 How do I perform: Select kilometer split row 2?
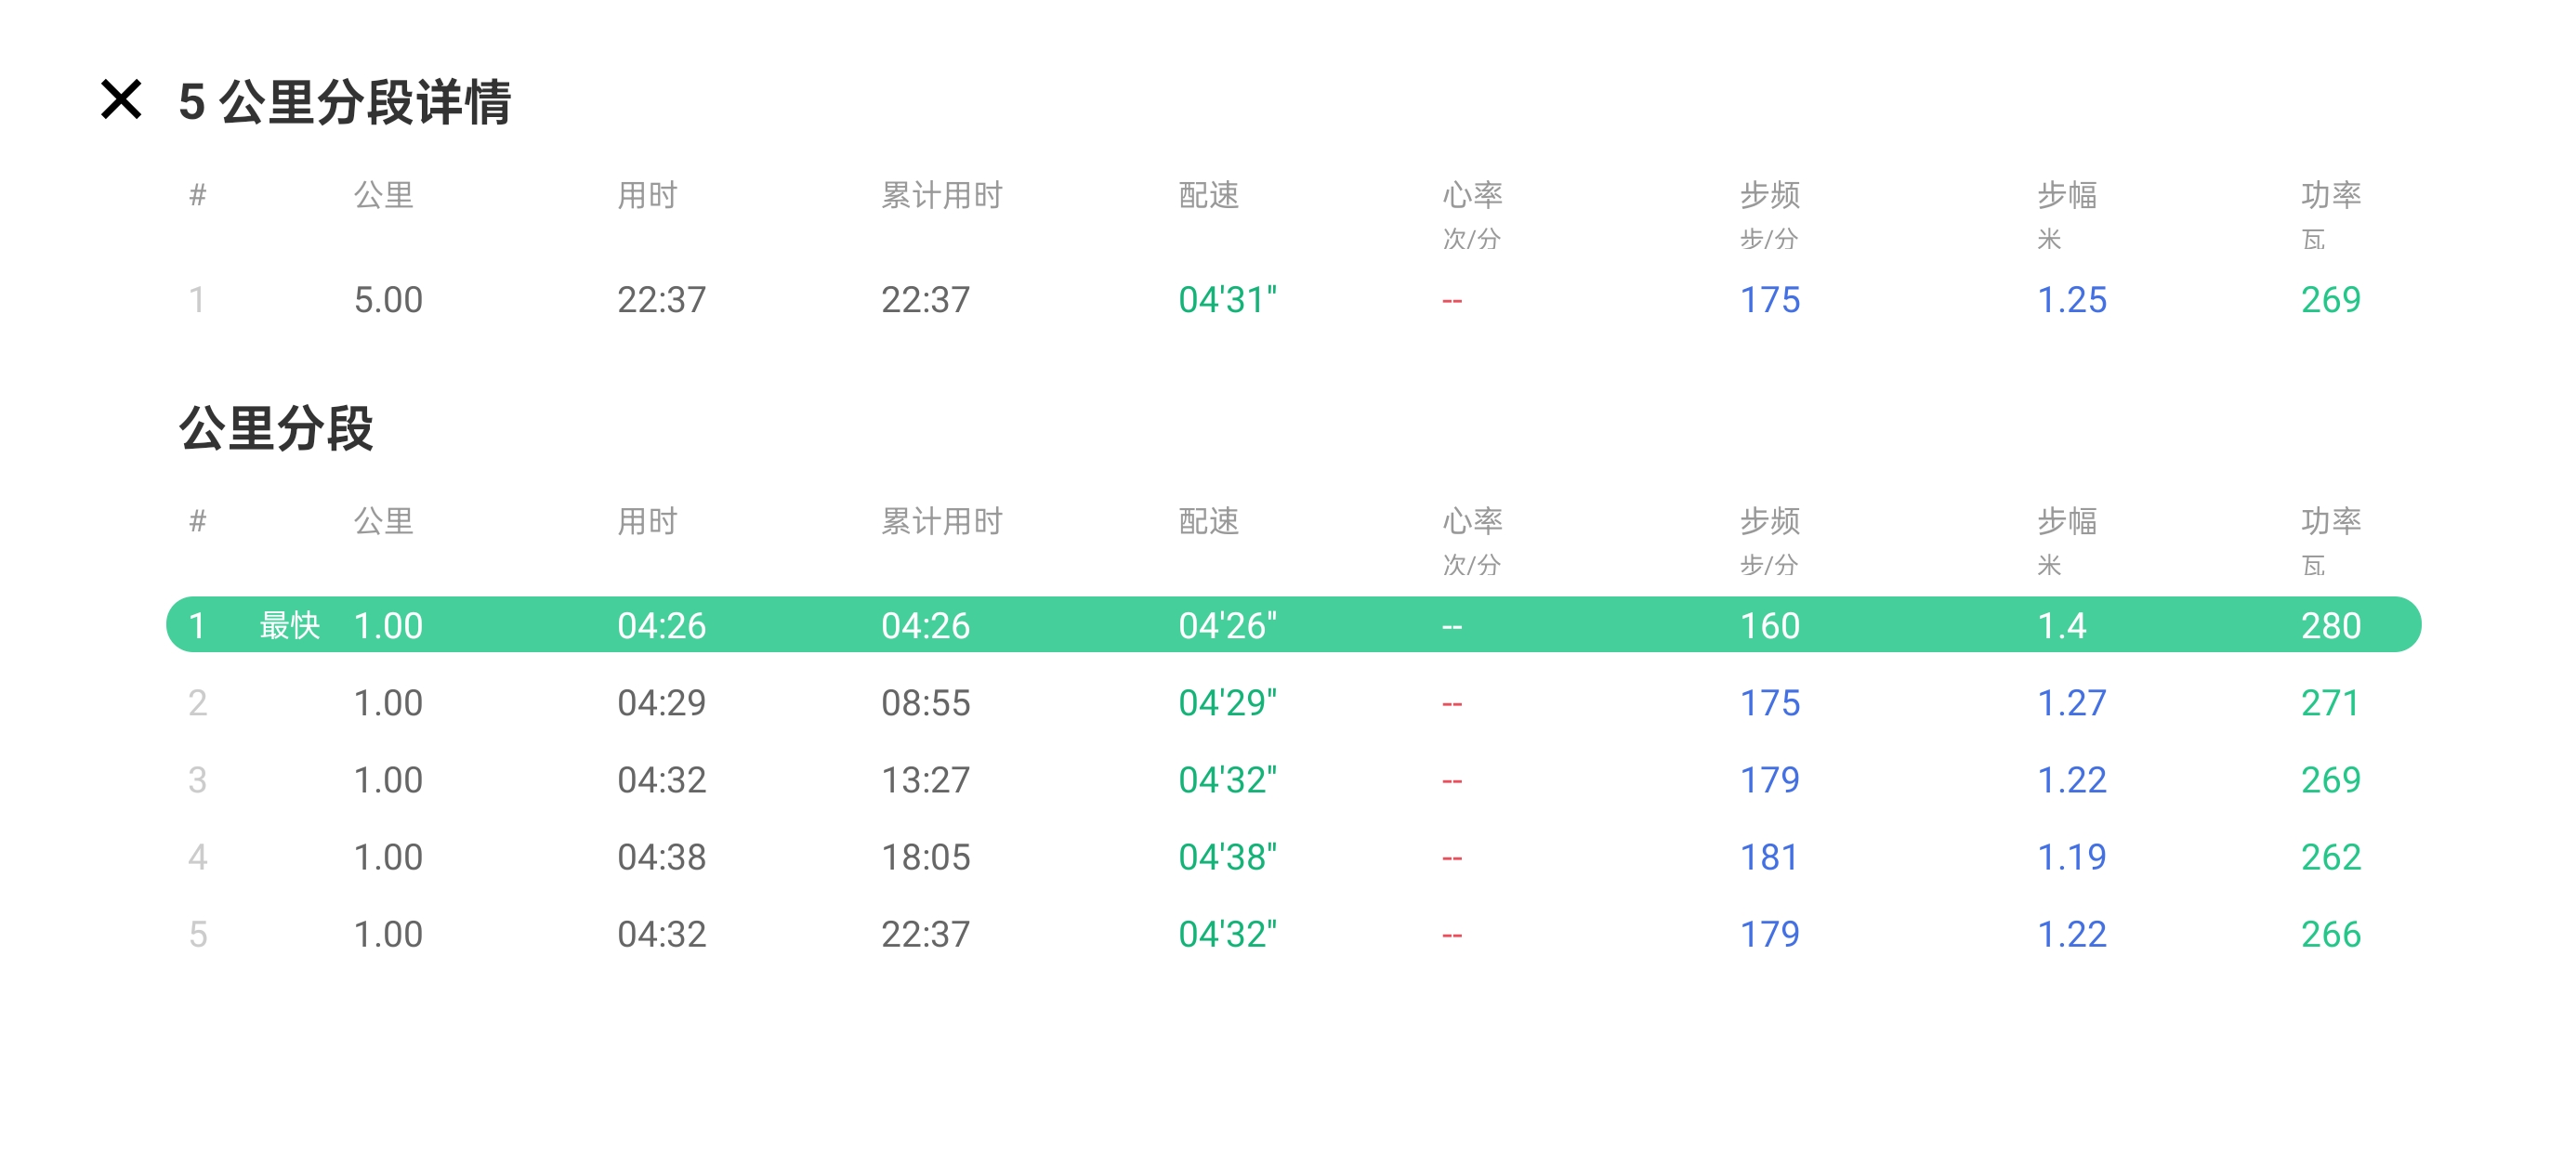coord(1292,703)
